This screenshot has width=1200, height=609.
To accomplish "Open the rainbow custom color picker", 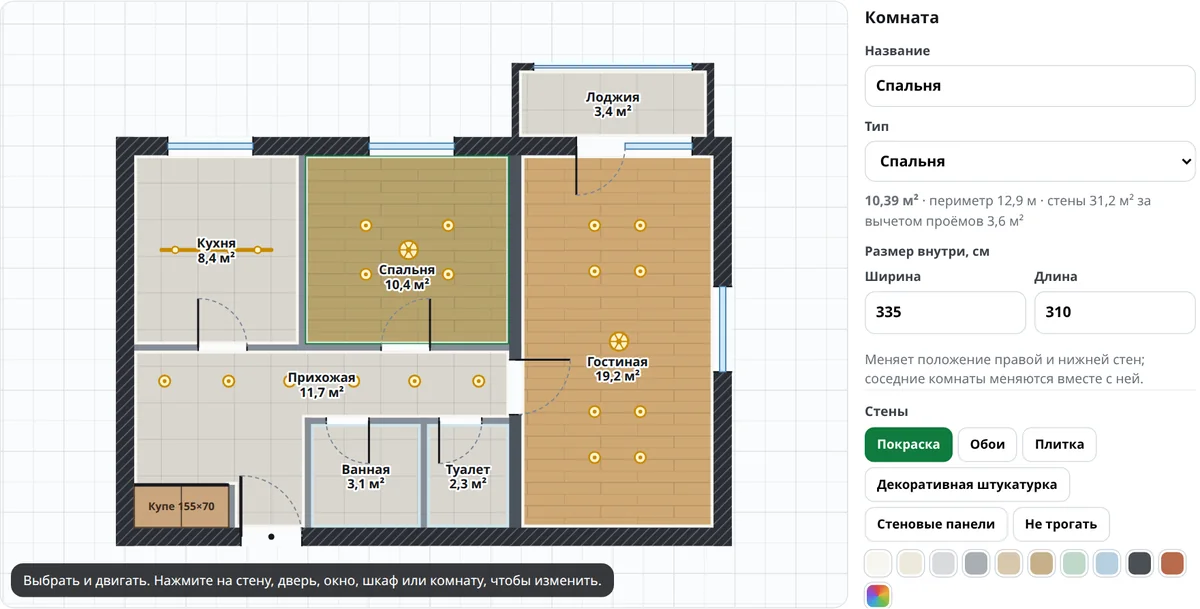I will coord(879,596).
